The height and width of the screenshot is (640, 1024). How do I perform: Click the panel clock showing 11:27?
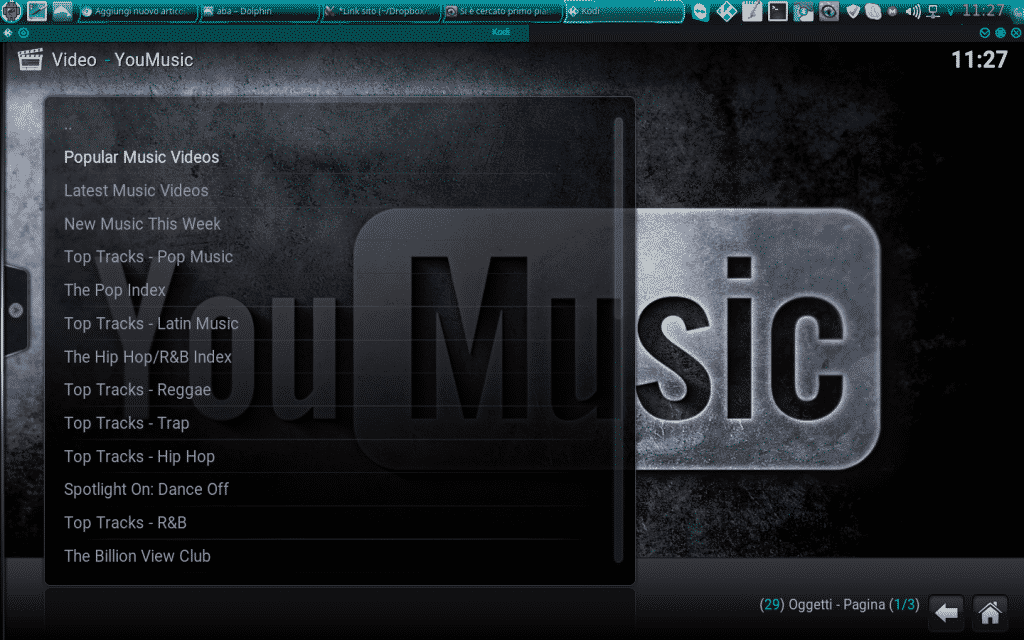[x=983, y=10]
